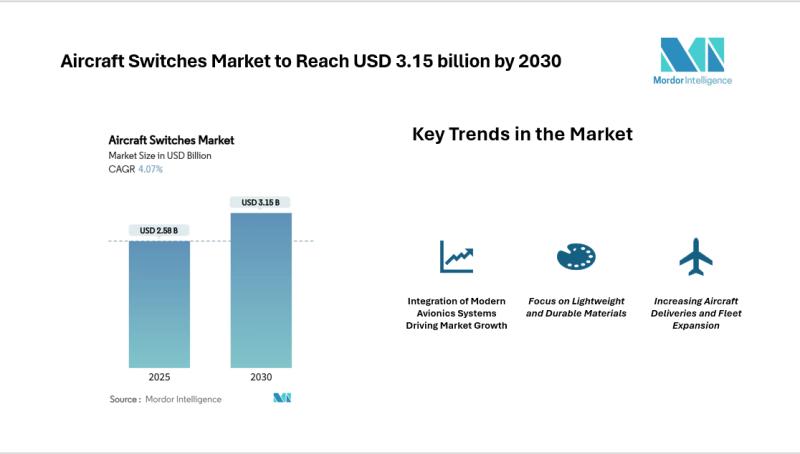Click the Focus on Lightweight and Durable Materials text

click(x=576, y=307)
